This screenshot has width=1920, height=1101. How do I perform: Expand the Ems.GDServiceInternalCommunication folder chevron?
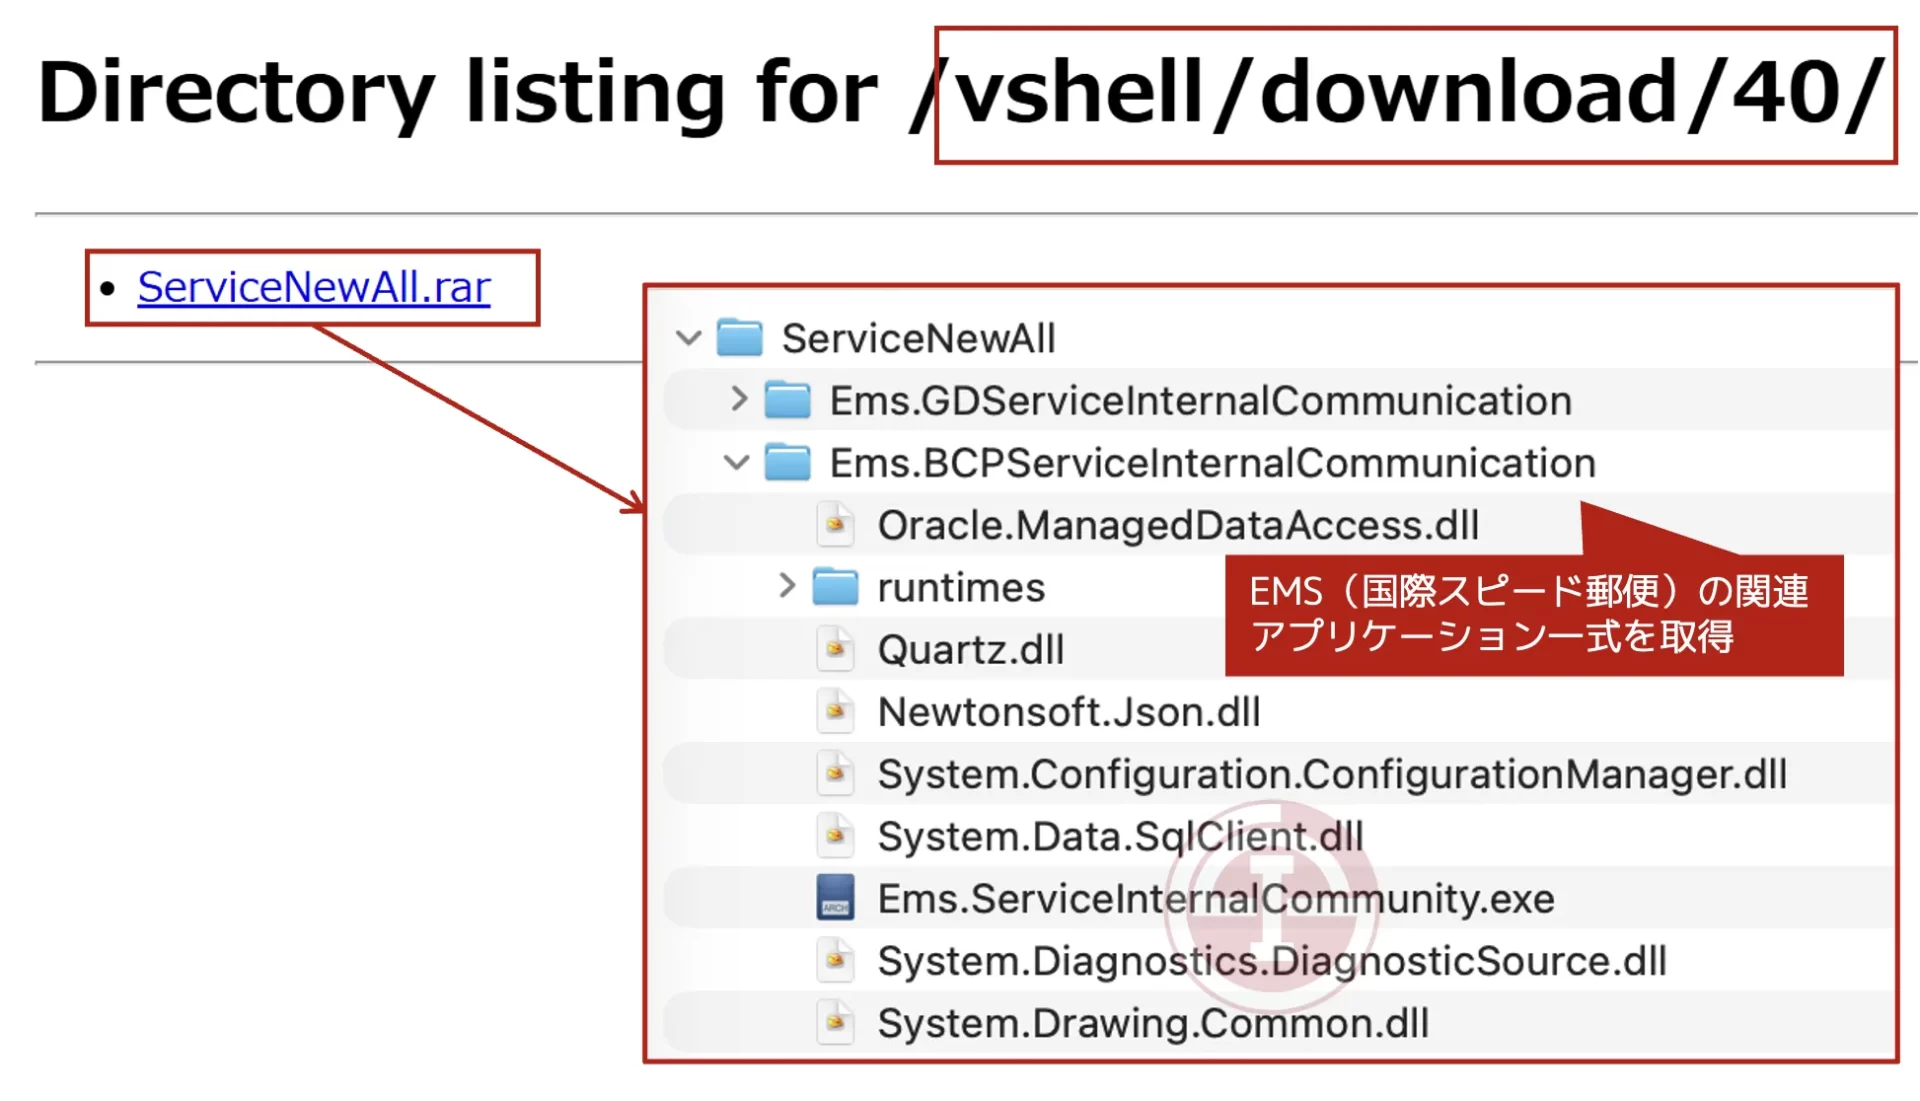click(x=738, y=400)
